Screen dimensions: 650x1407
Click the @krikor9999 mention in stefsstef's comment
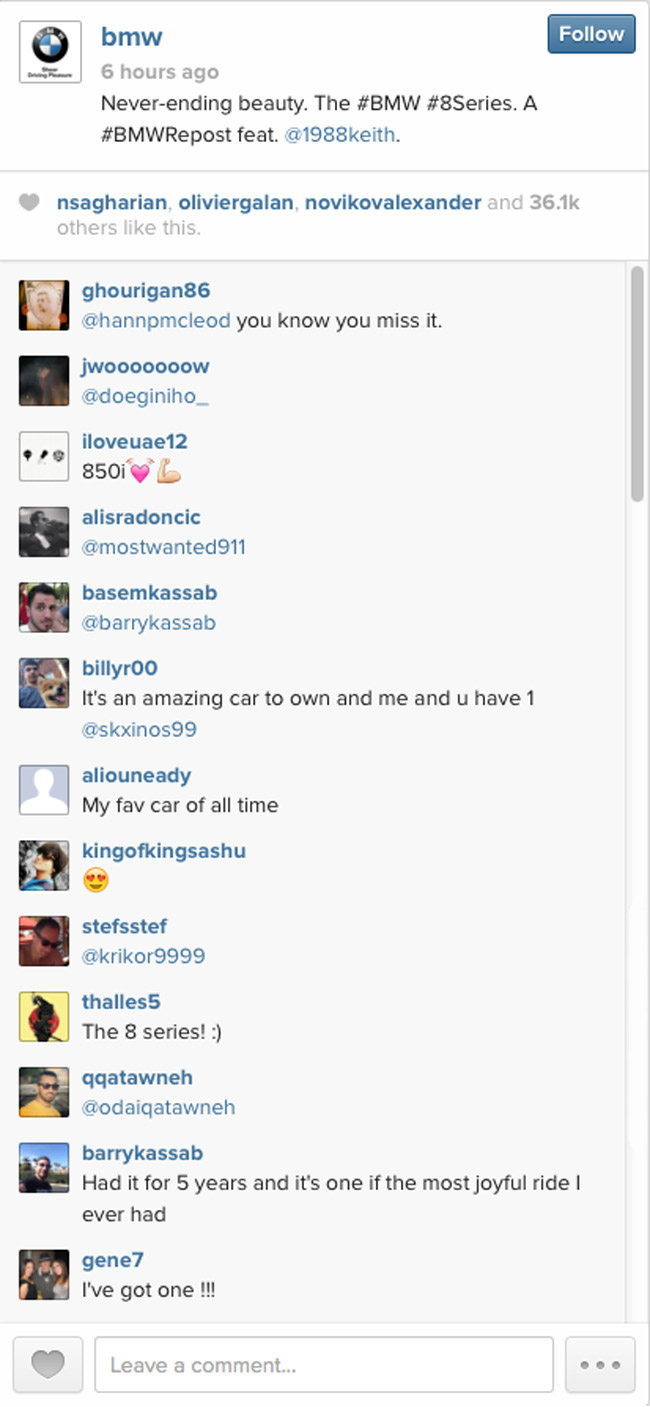146,956
